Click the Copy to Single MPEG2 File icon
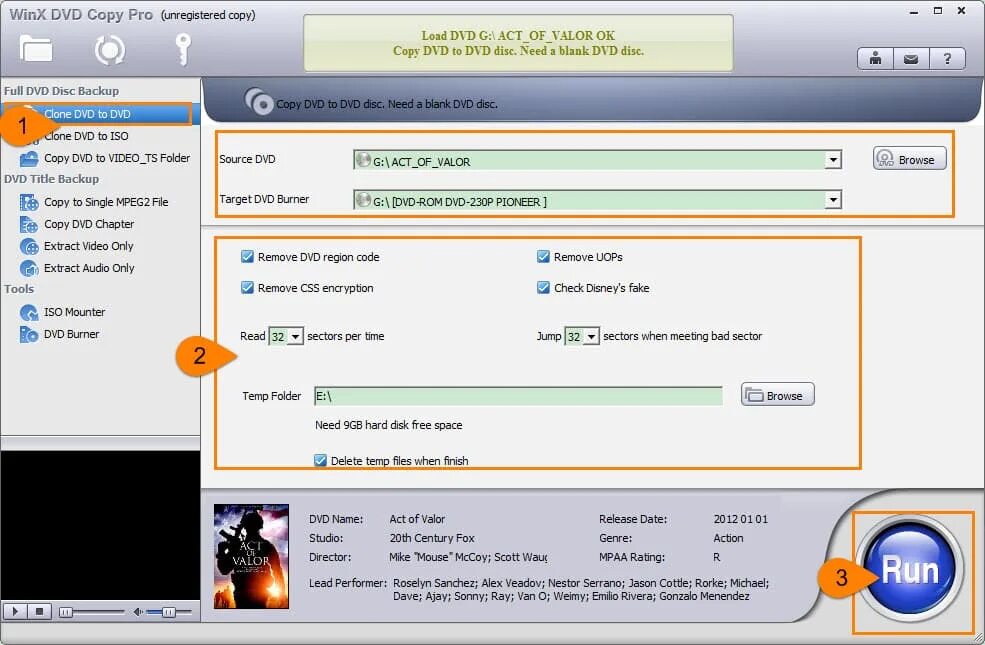This screenshot has width=985, height=645. coord(29,202)
